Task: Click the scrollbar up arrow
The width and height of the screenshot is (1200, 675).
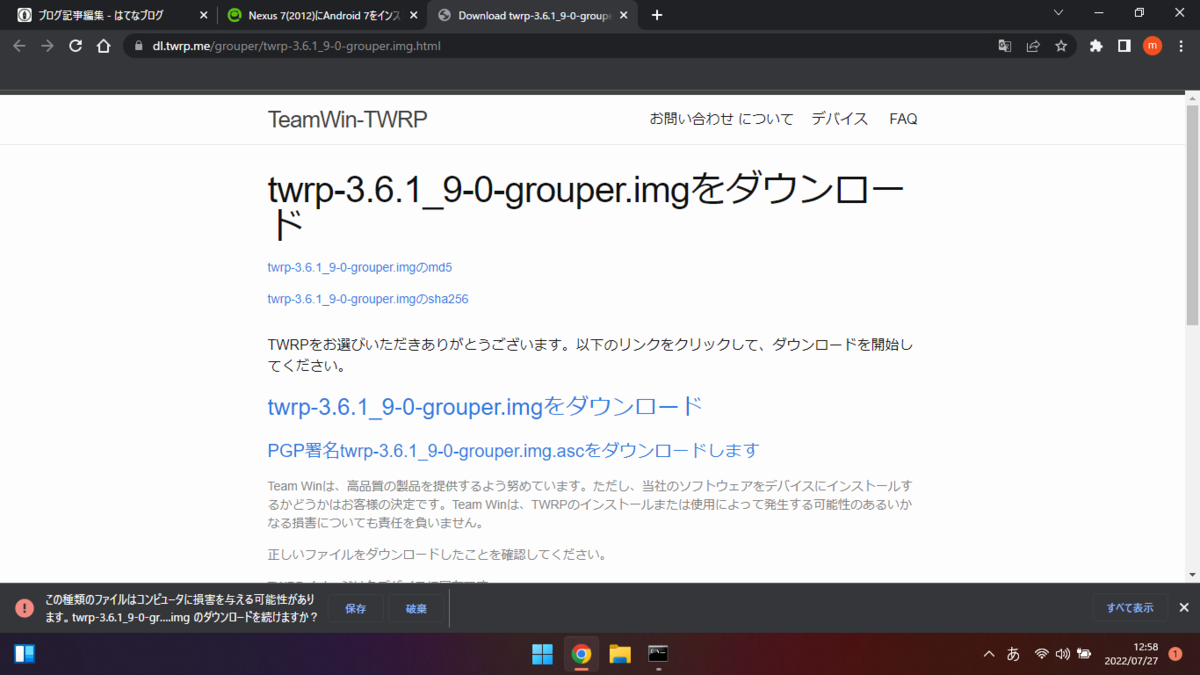Action: pyautogui.click(x=1192, y=97)
